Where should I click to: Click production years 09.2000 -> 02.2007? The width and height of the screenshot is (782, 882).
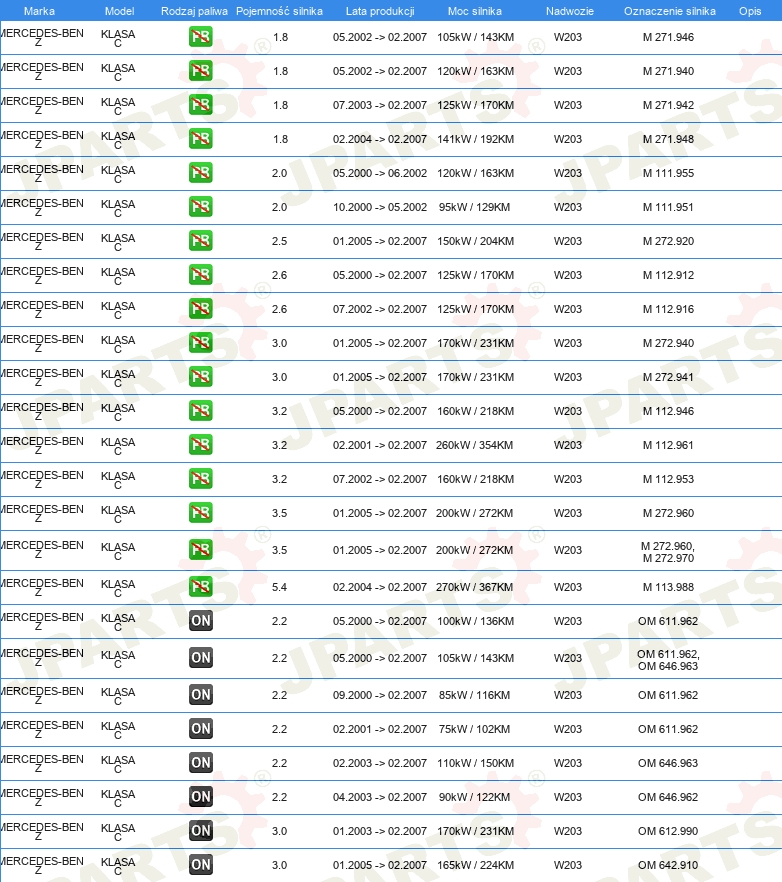coord(380,695)
